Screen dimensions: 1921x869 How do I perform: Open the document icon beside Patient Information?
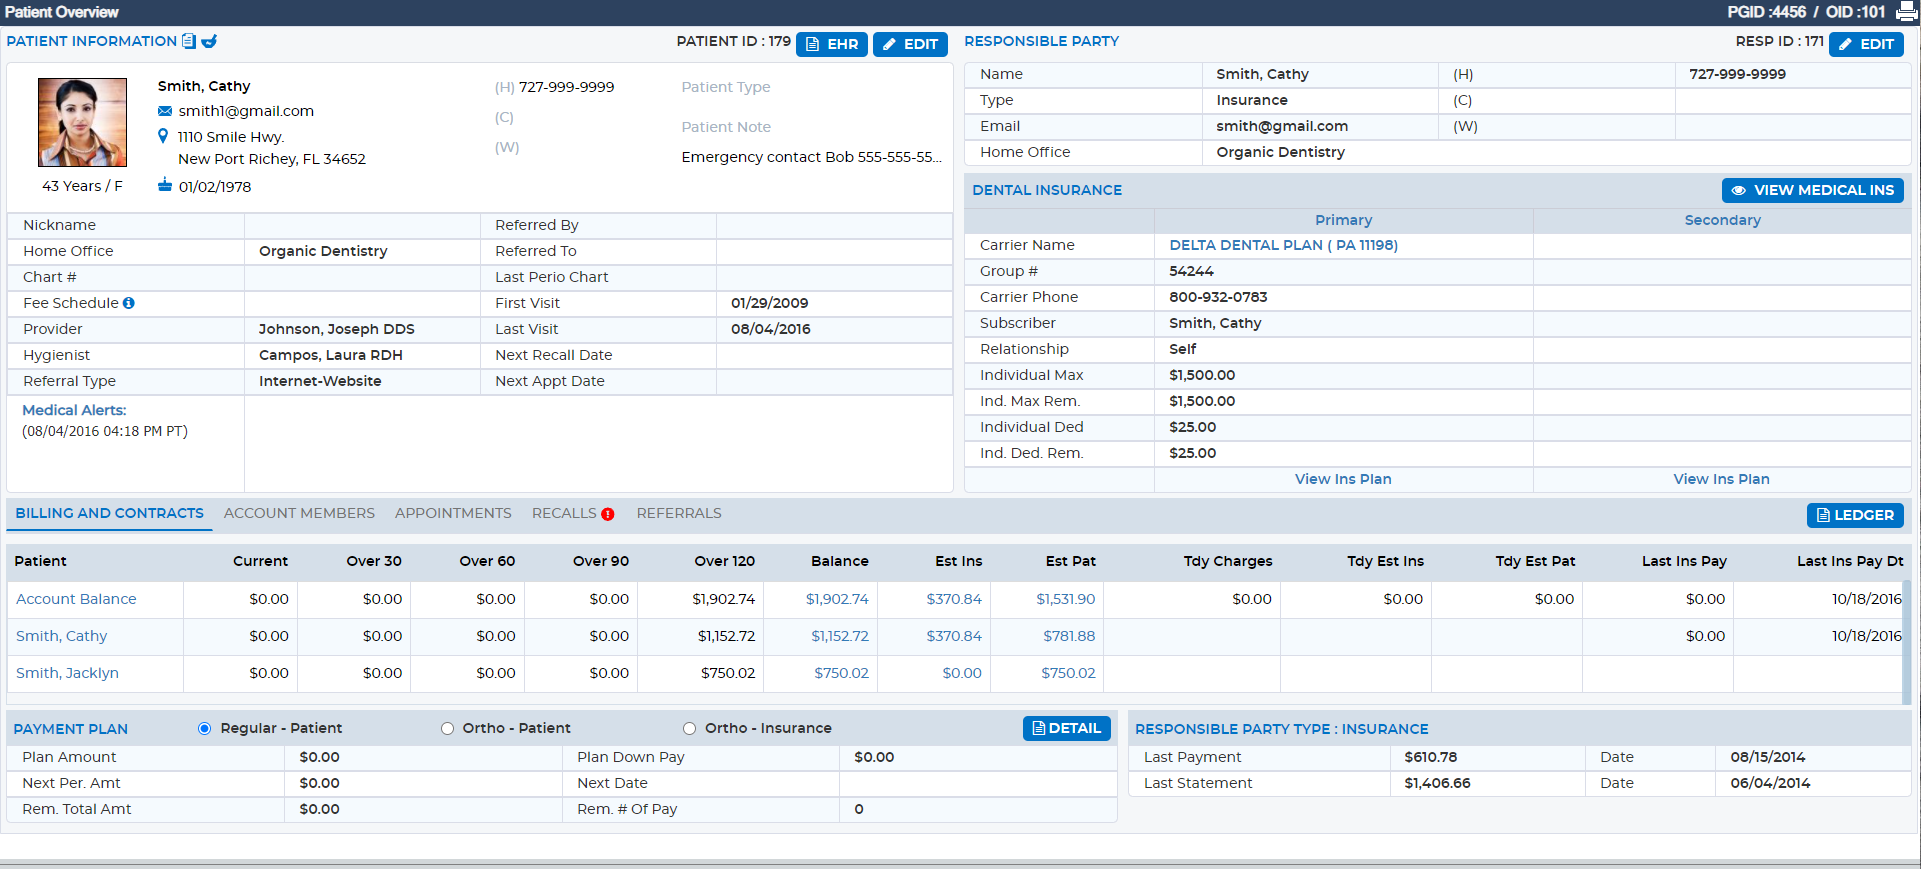click(188, 41)
